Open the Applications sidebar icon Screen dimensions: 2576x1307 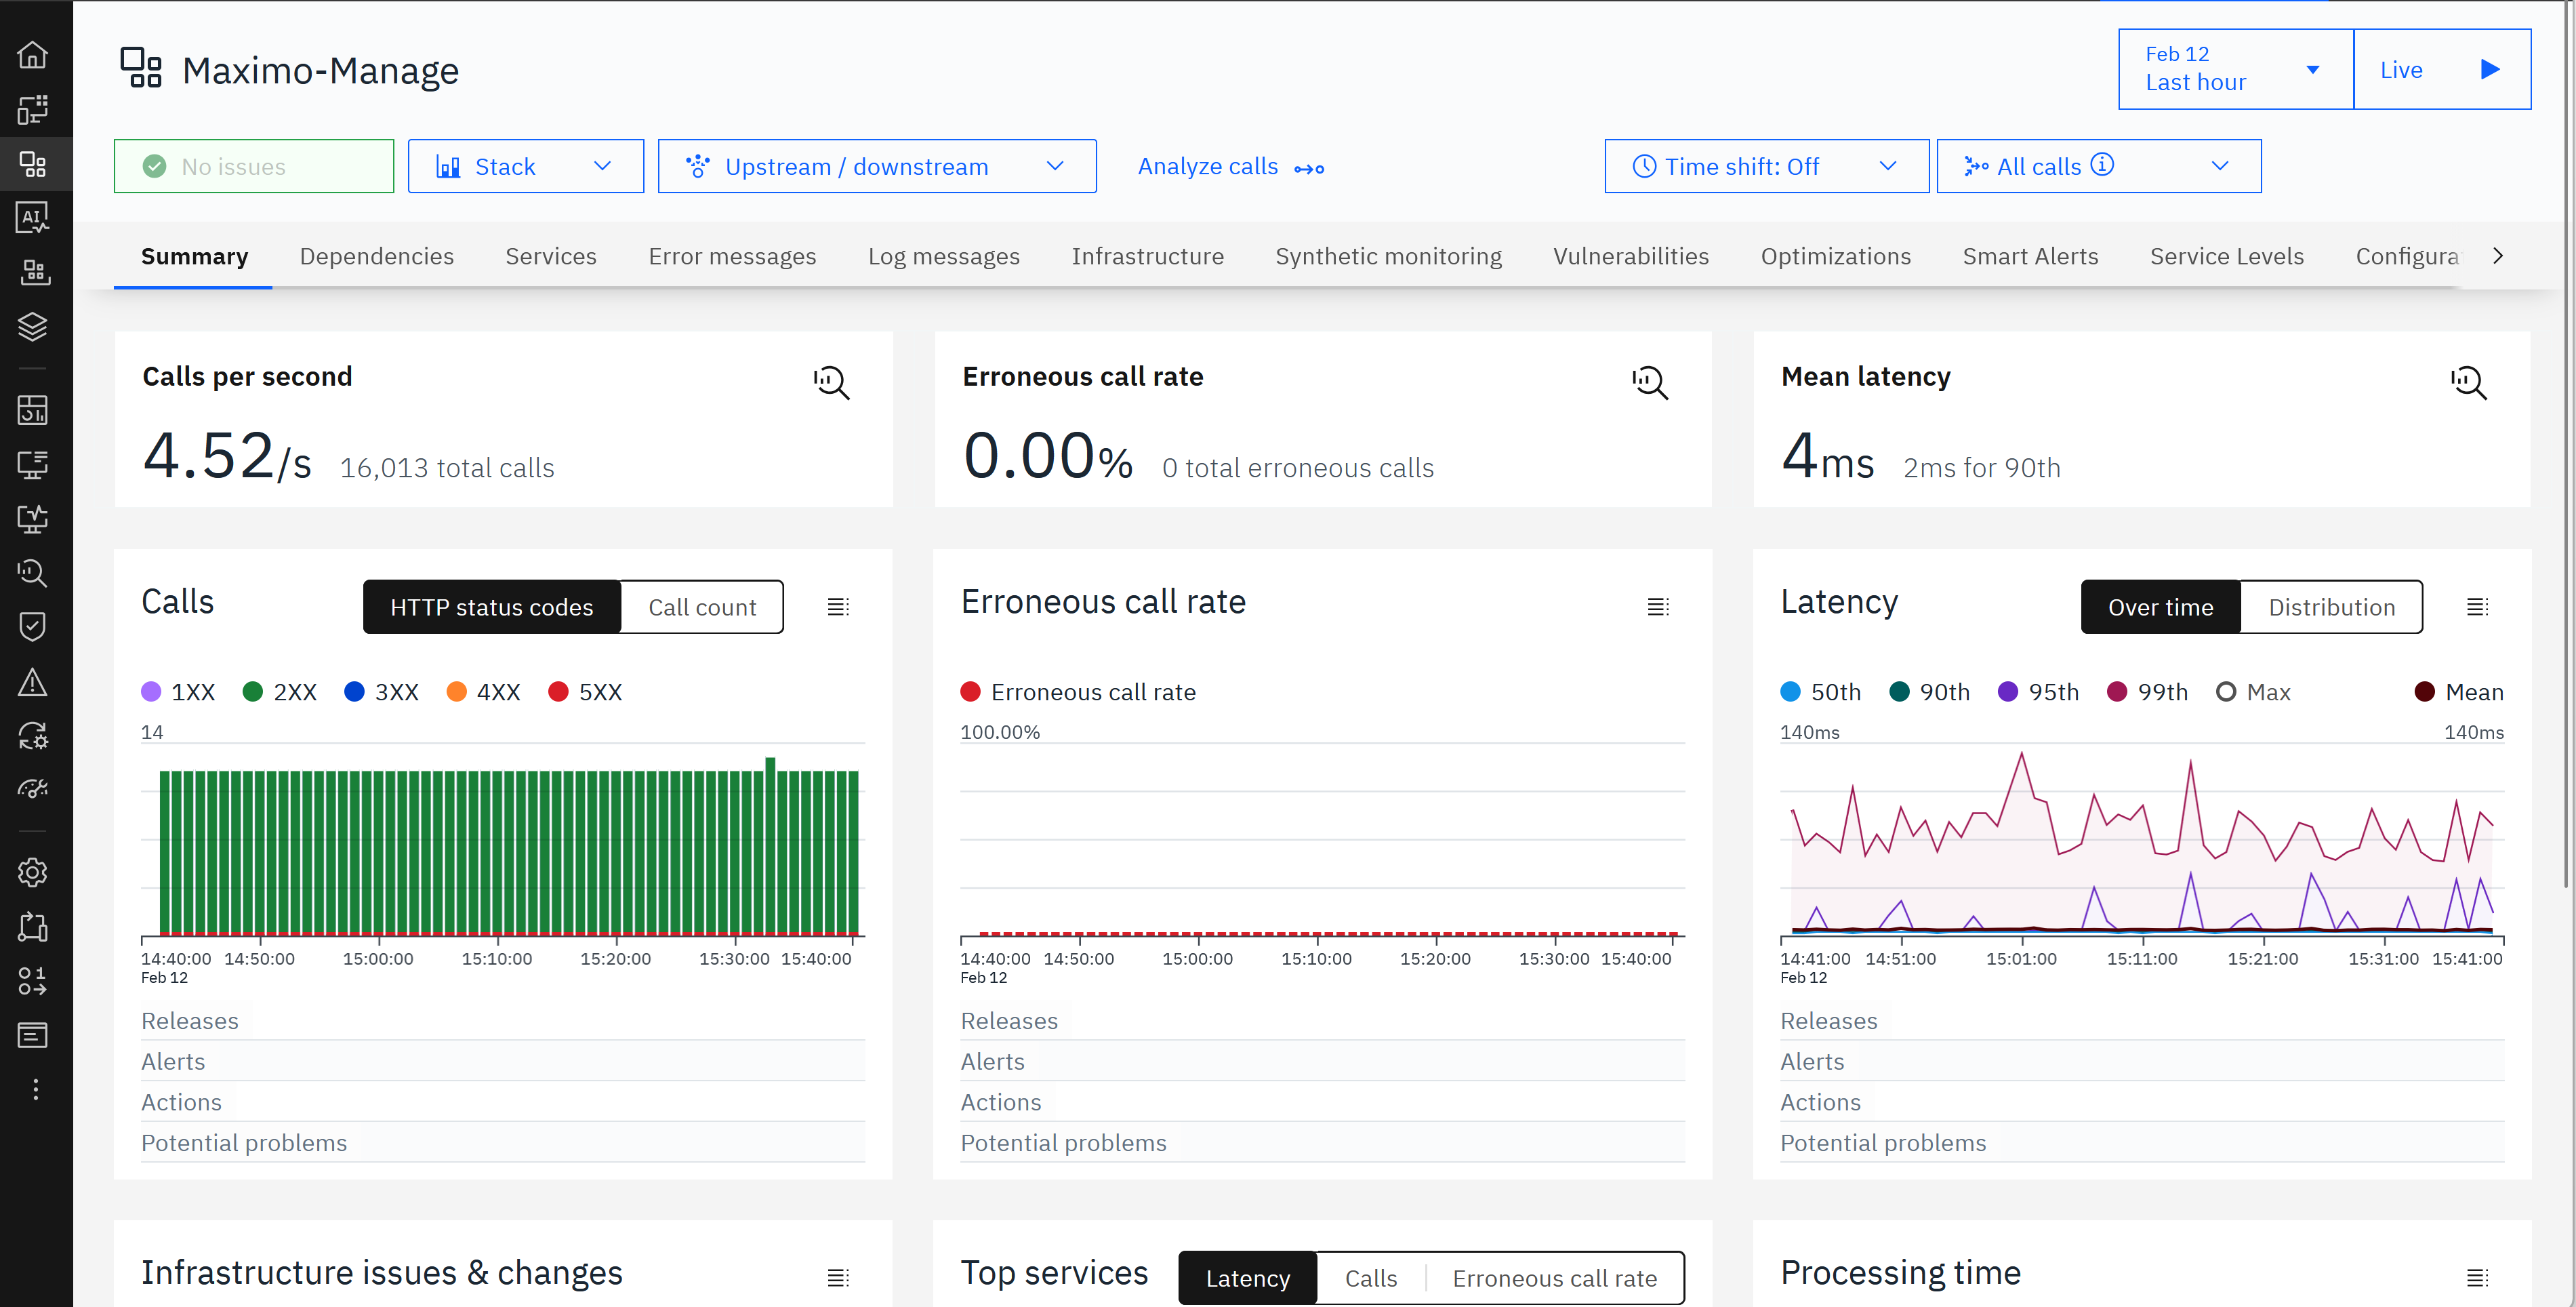click(x=33, y=164)
